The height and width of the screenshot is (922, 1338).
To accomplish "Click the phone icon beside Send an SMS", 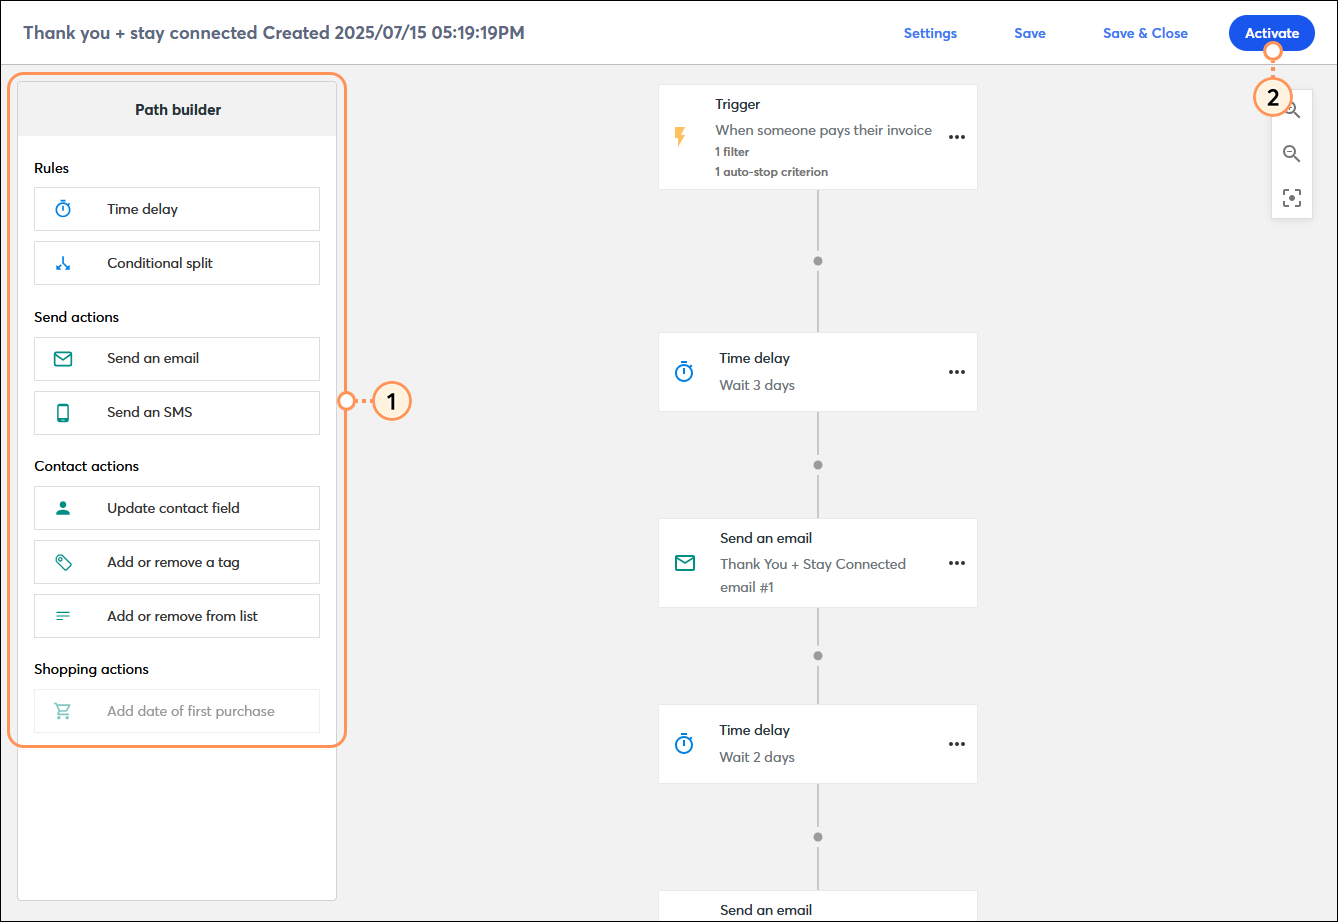I will coord(63,412).
